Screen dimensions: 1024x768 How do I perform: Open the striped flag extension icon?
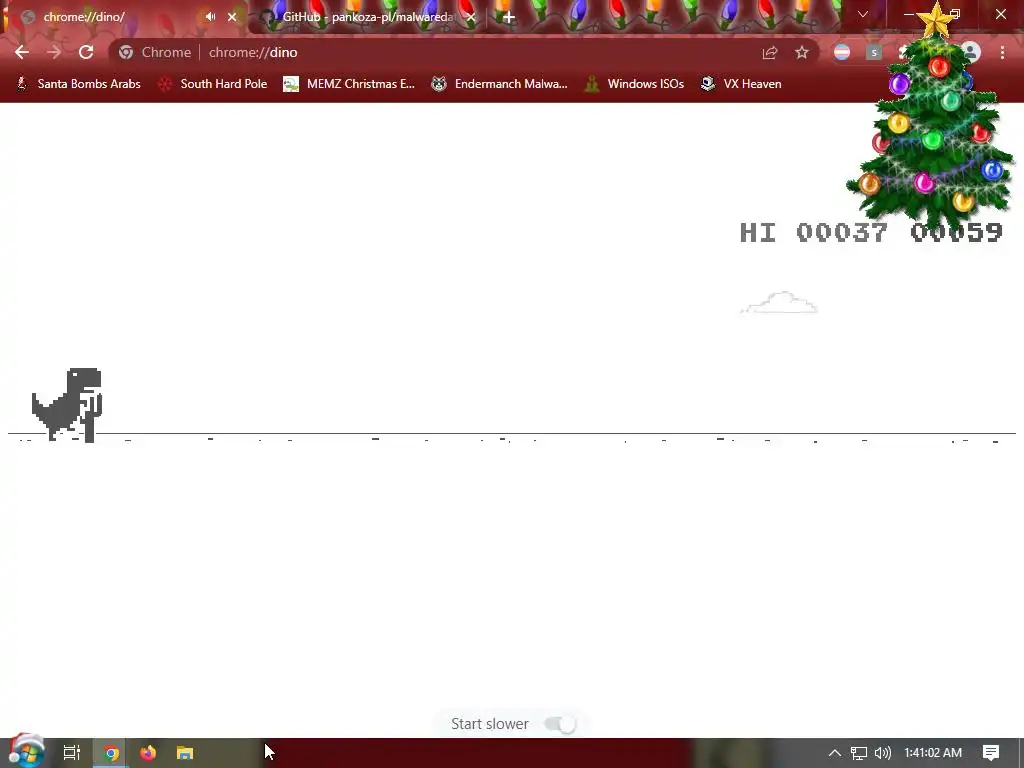tap(842, 52)
